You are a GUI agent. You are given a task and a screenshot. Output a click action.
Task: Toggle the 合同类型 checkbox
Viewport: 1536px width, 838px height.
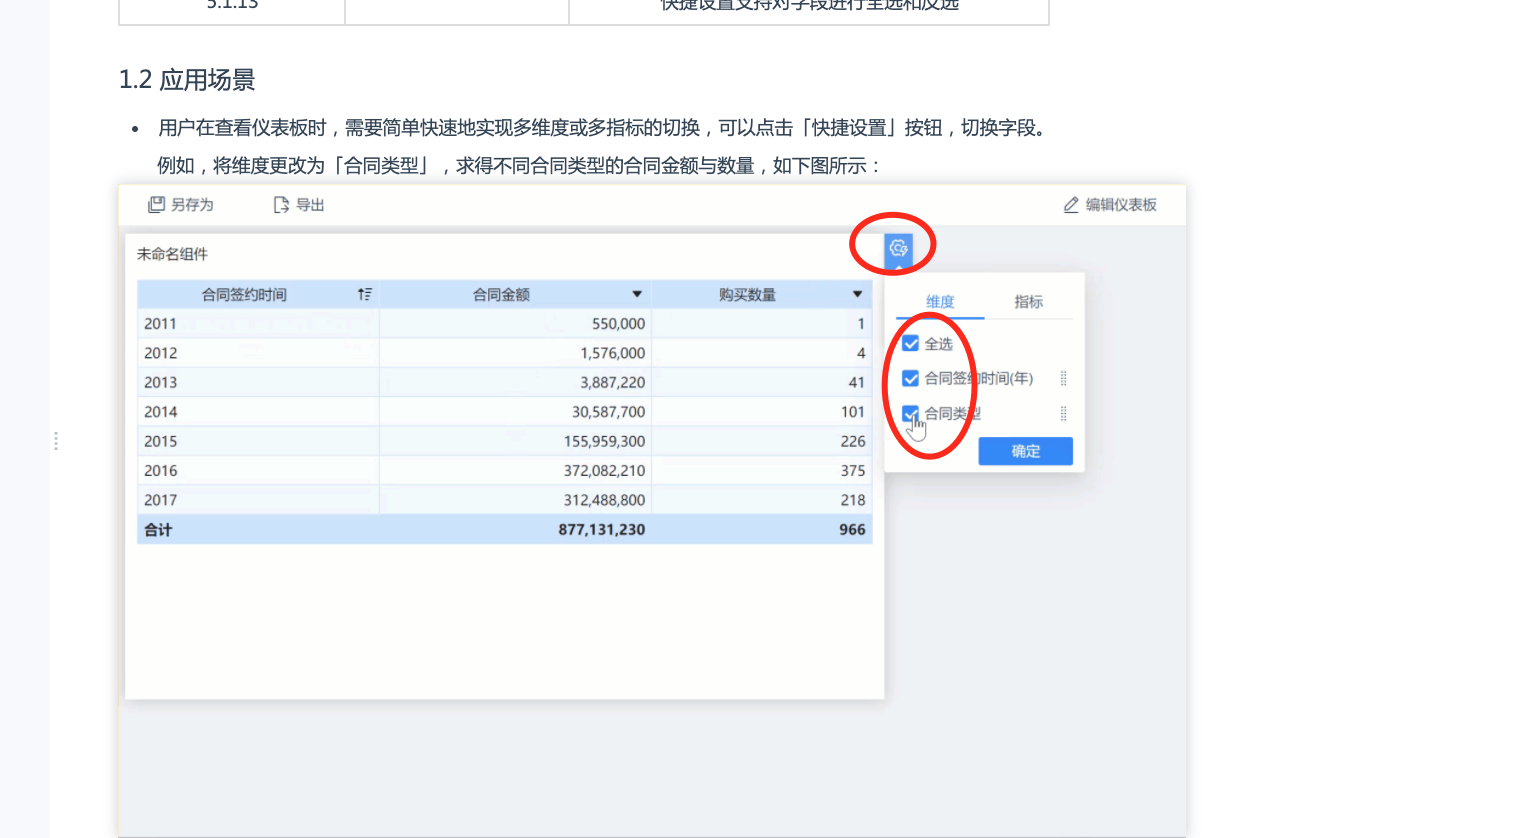(910, 413)
